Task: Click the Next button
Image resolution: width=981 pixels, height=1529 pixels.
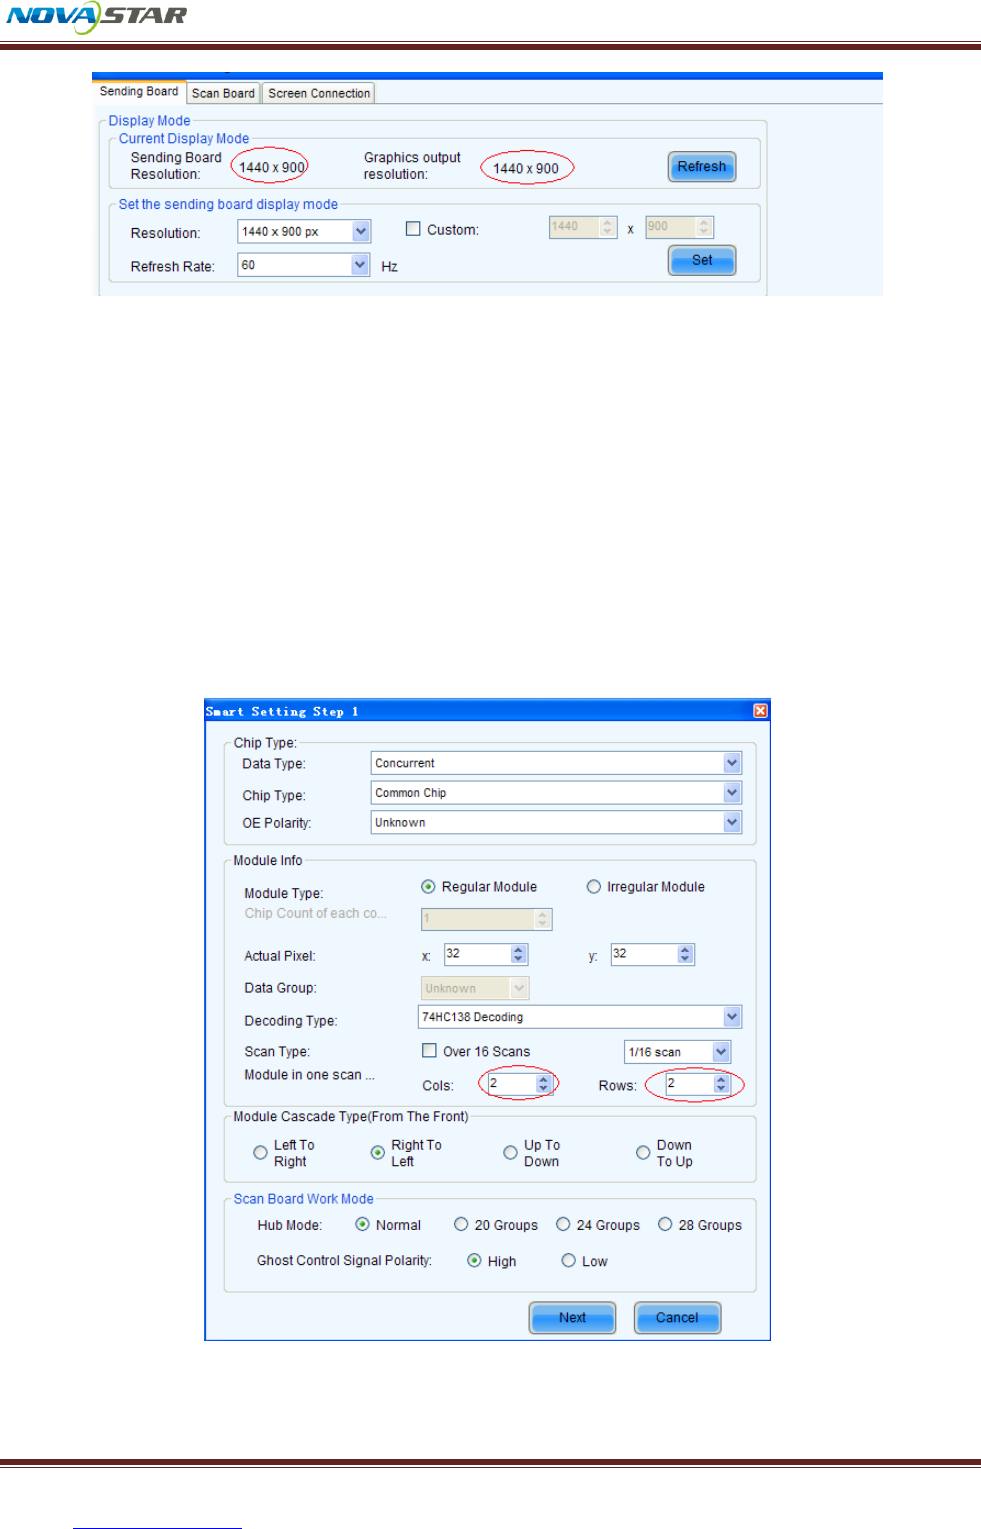Action: 572,1318
